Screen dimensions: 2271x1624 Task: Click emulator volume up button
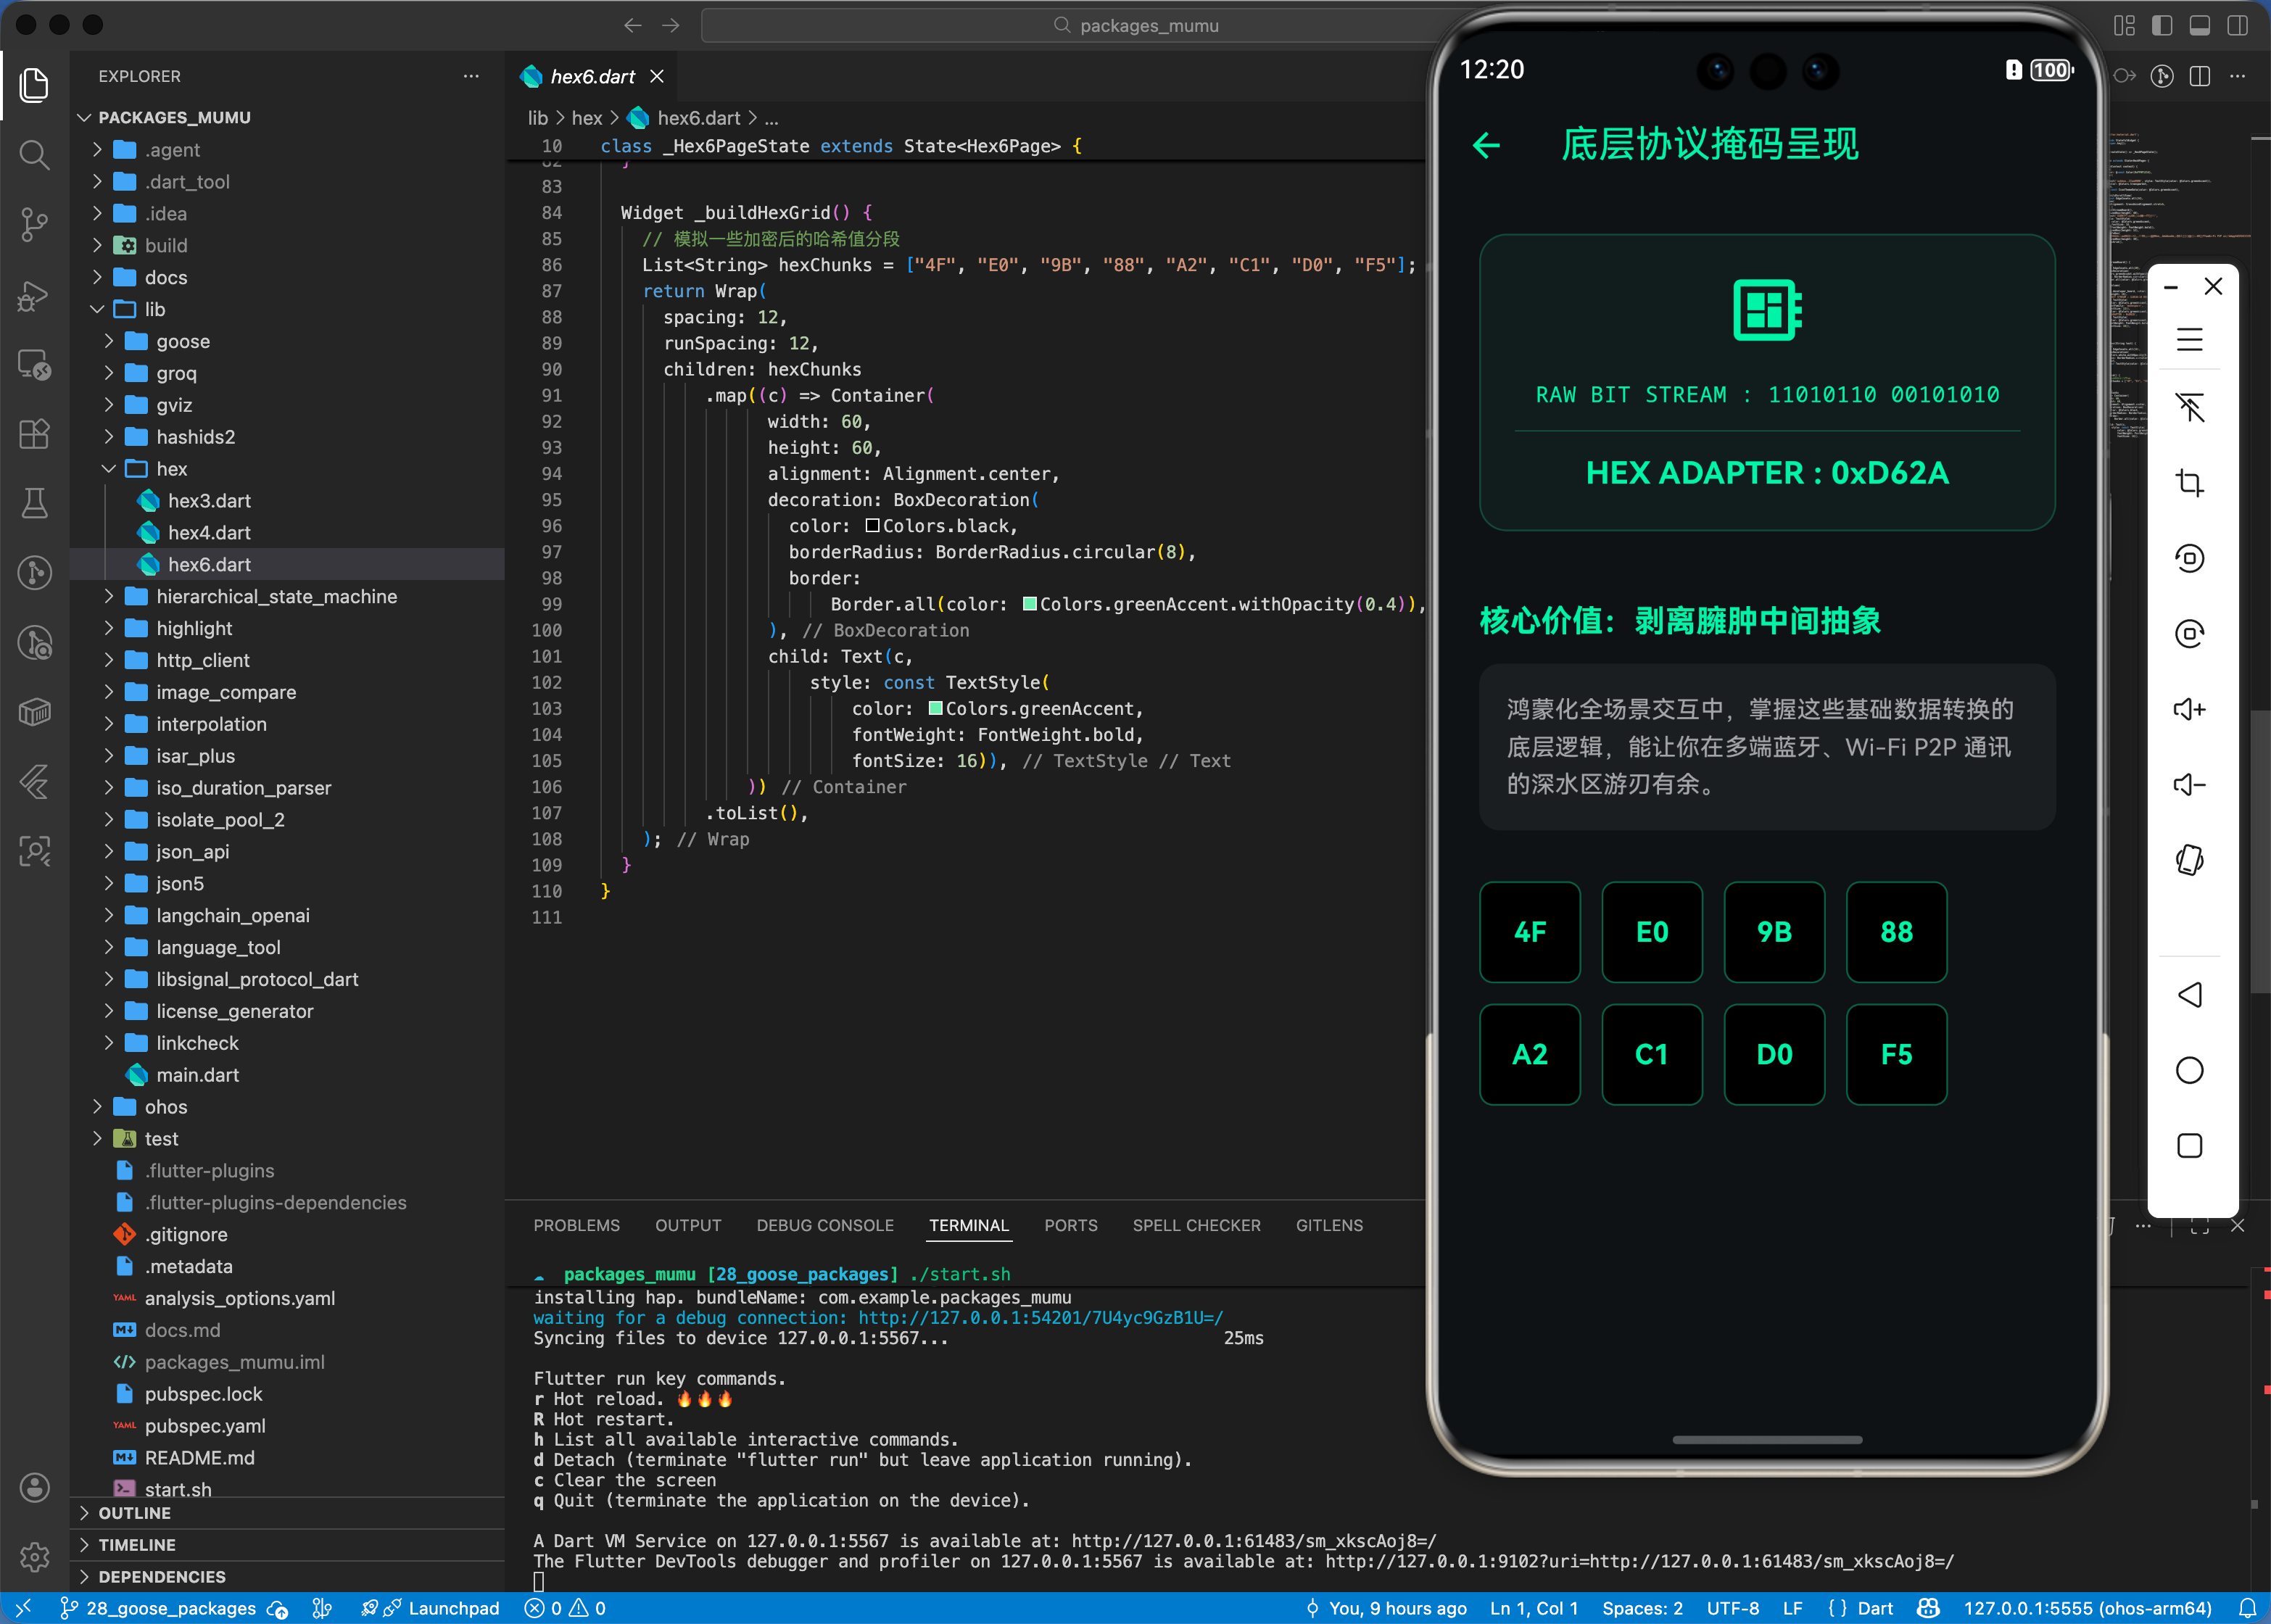[x=2189, y=709]
